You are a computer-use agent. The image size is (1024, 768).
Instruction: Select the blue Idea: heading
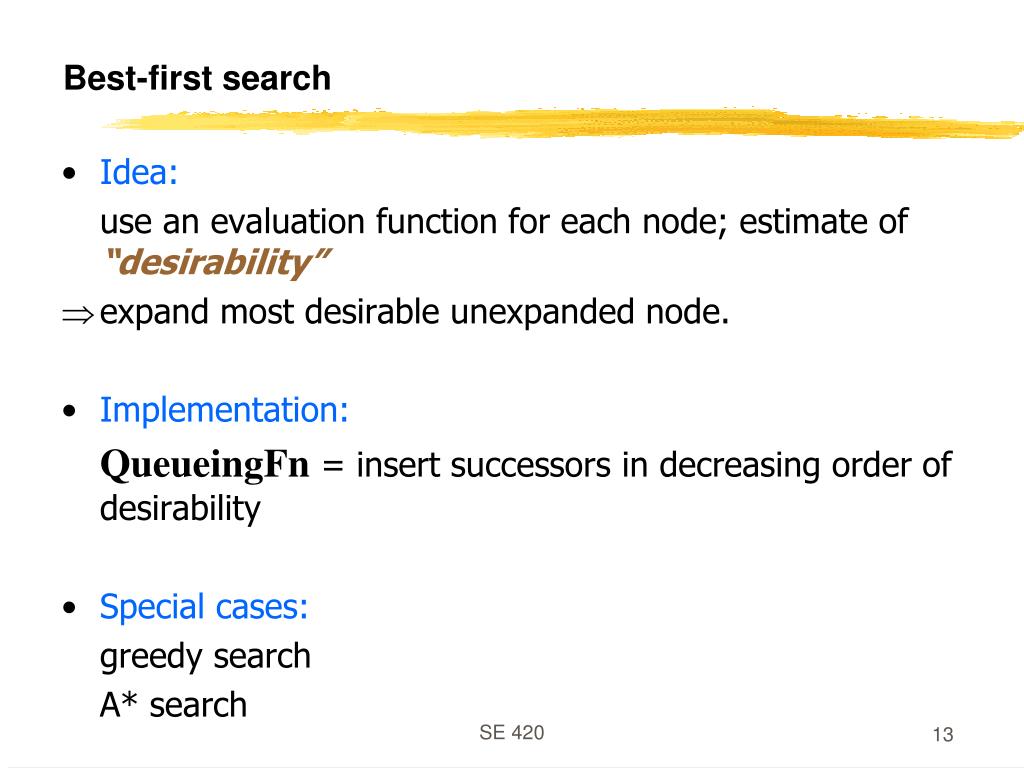point(138,172)
